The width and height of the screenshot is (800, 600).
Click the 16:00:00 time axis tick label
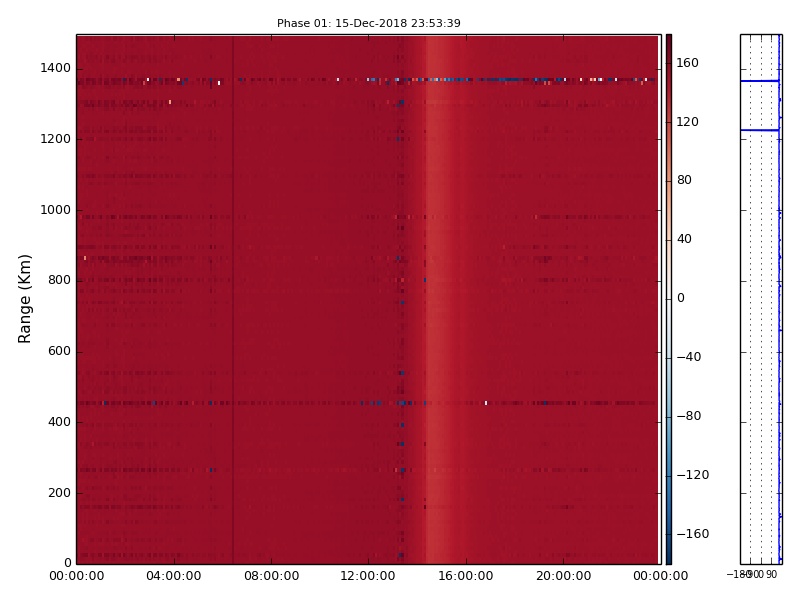(465, 576)
